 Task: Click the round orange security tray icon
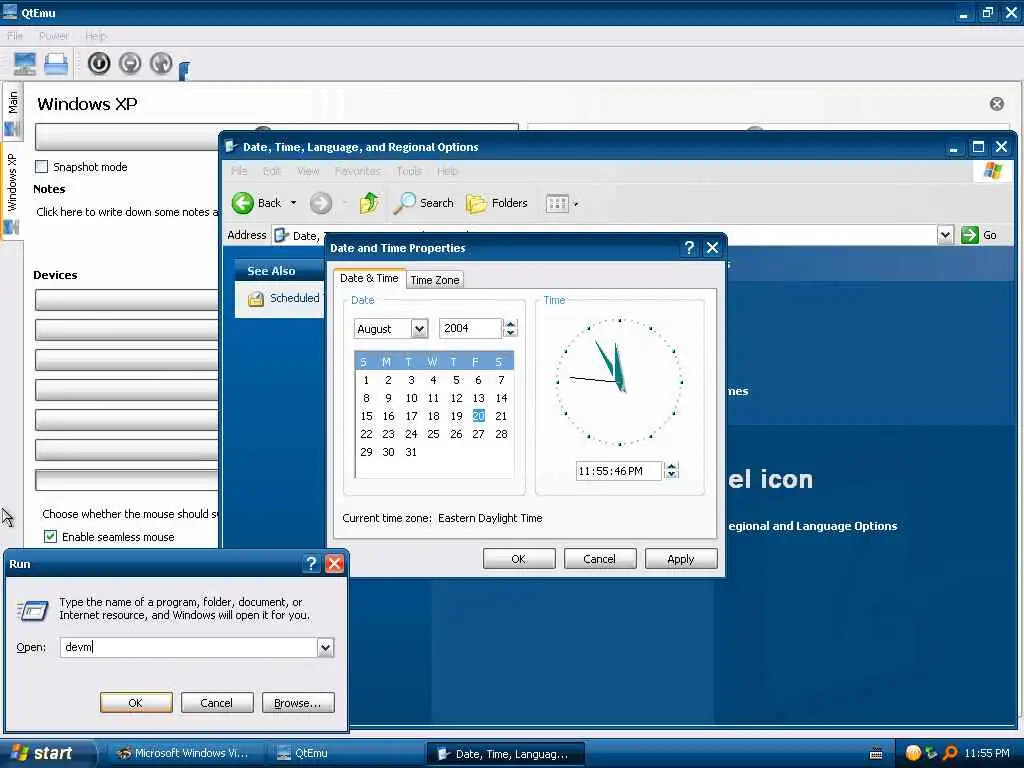coord(913,753)
